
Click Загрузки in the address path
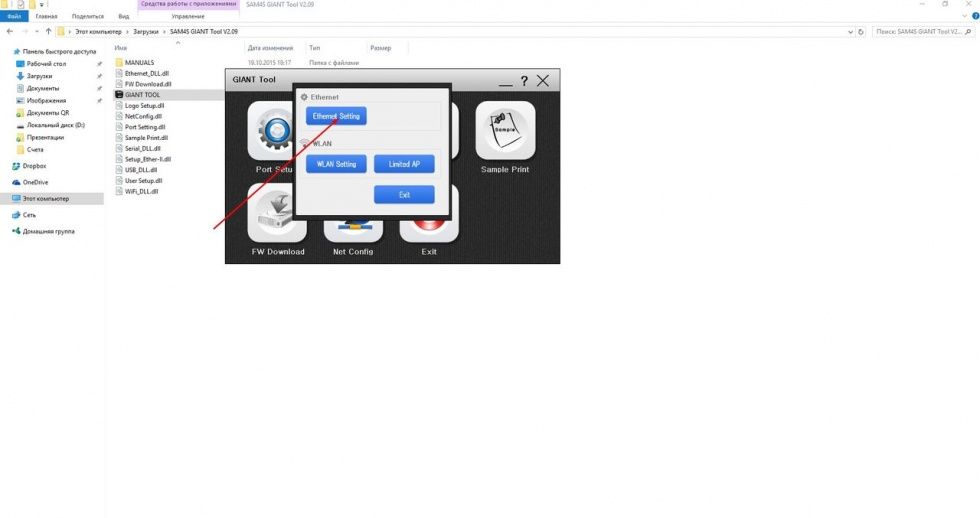click(x=146, y=31)
